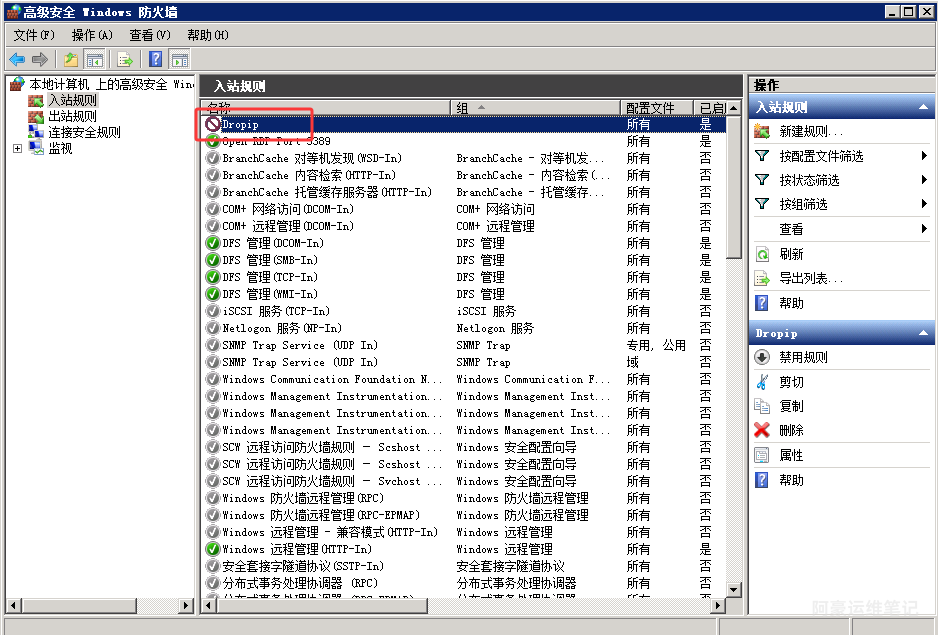
Task: Open the 帮助(H) menu
Action: pos(208,35)
